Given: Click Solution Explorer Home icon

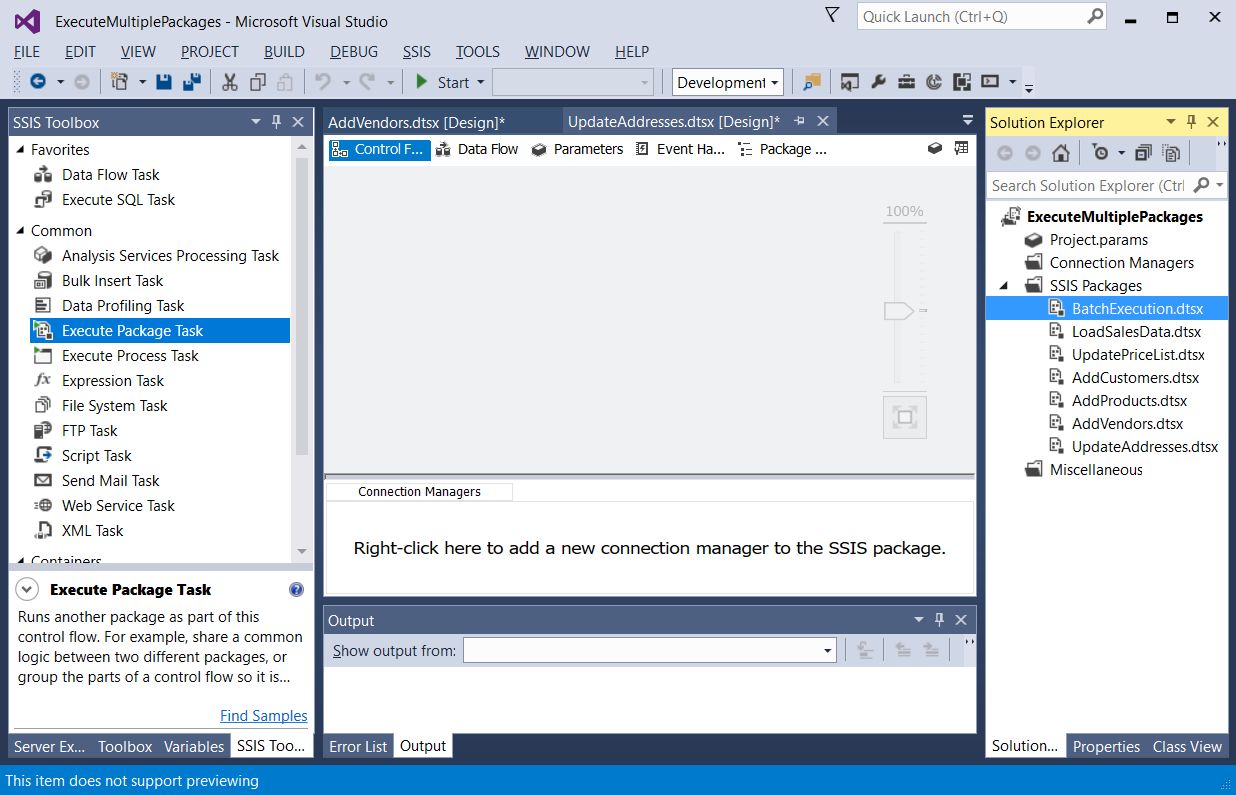Looking at the screenshot, I should [x=1061, y=153].
